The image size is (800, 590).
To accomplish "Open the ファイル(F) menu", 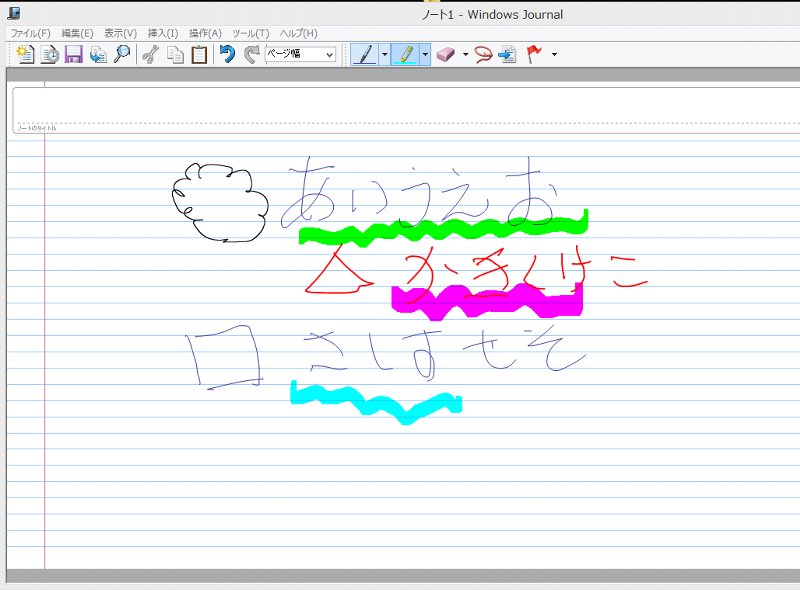I will tap(30, 33).
